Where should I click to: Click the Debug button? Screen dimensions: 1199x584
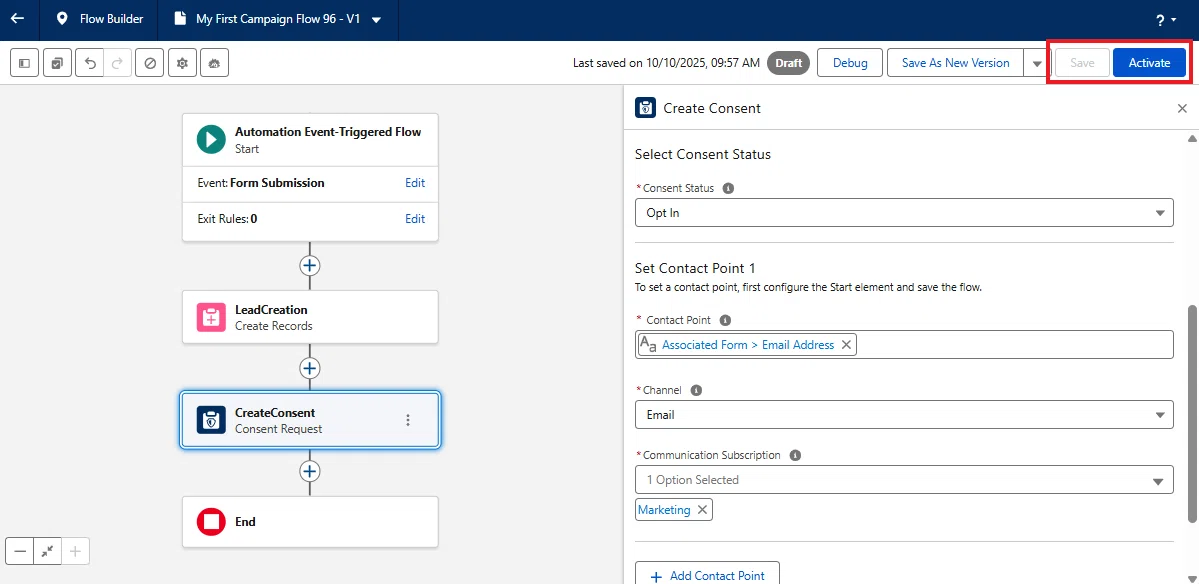click(850, 63)
